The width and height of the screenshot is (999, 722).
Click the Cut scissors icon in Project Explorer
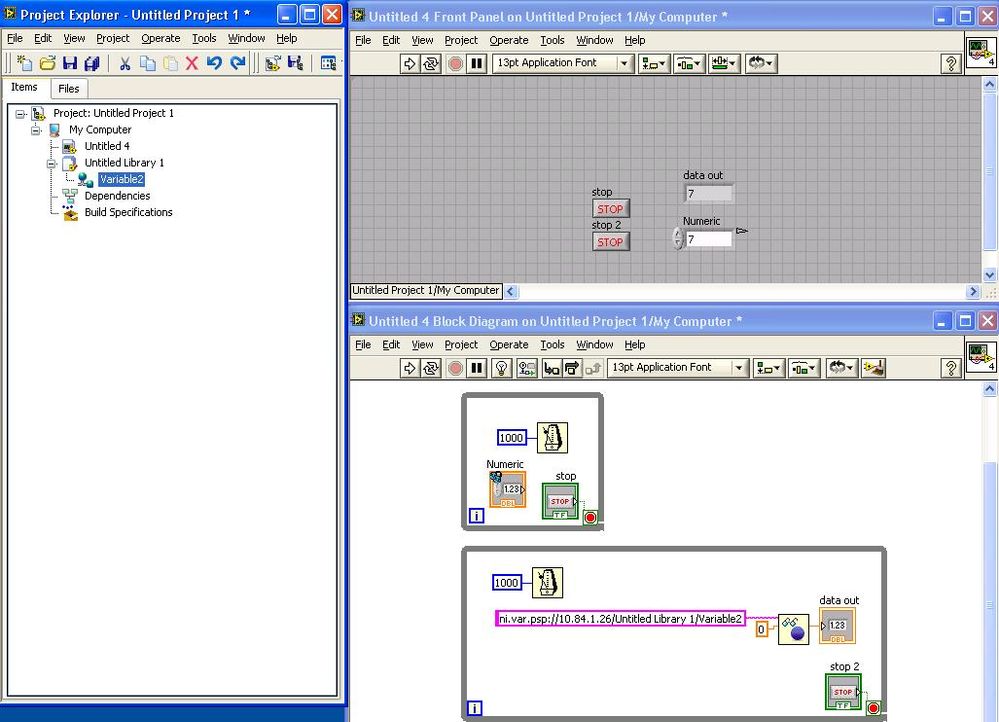tap(125, 63)
